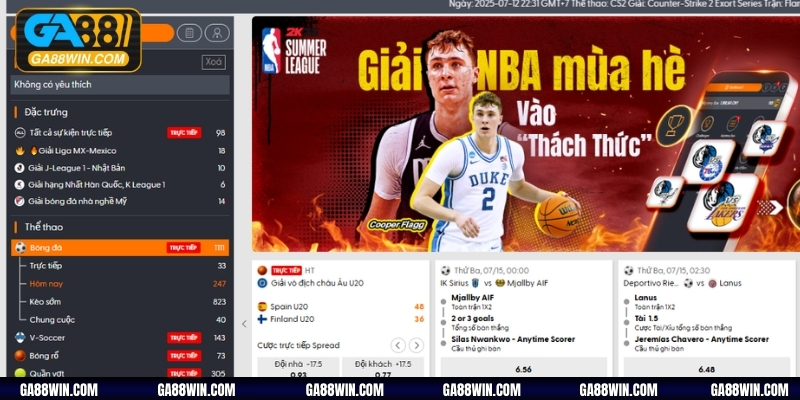
Task: Select Quần vợt tennis category
Action: (x=120, y=373)
